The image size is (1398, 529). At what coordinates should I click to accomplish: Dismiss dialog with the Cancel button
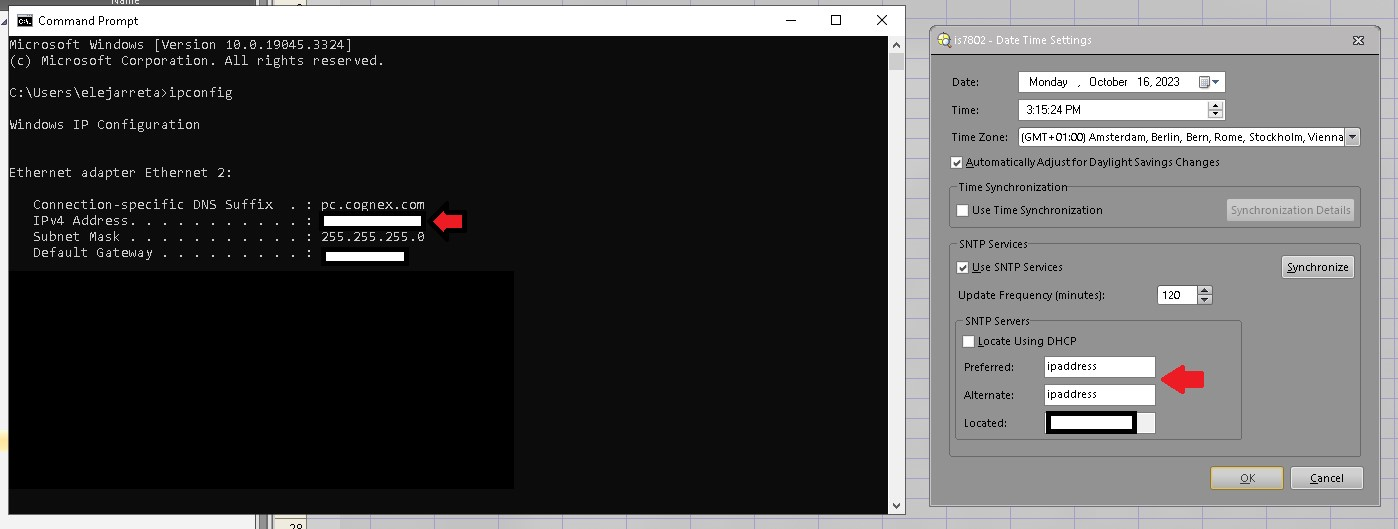1326,478
